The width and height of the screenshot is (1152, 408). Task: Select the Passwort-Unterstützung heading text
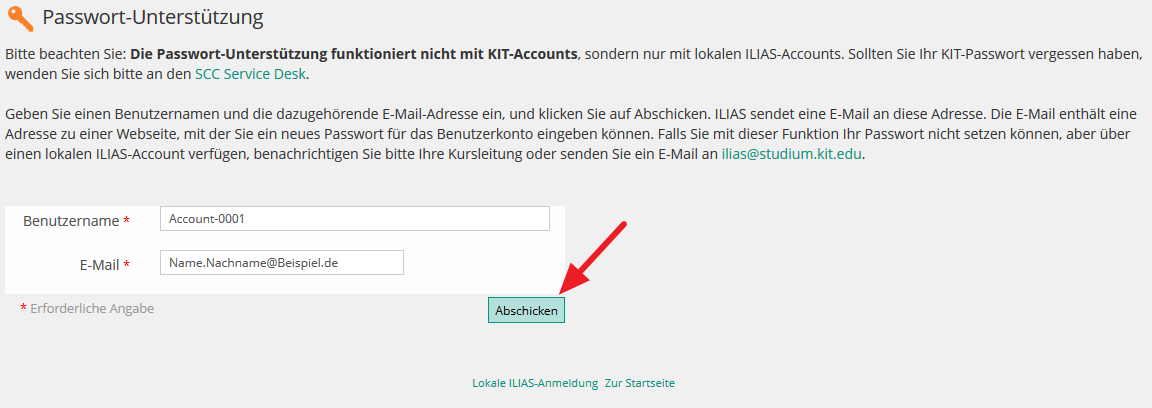click(x=153, y=18)
